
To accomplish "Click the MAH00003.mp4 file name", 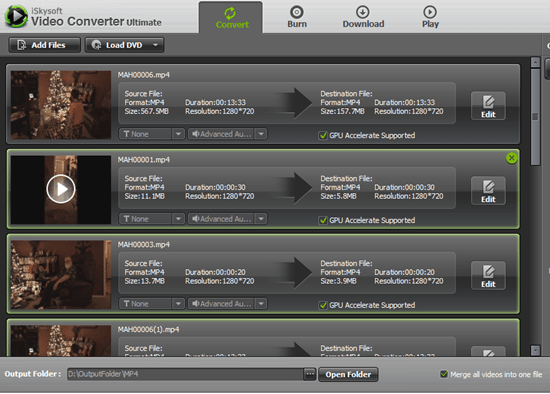I will (x=143, y=245).
